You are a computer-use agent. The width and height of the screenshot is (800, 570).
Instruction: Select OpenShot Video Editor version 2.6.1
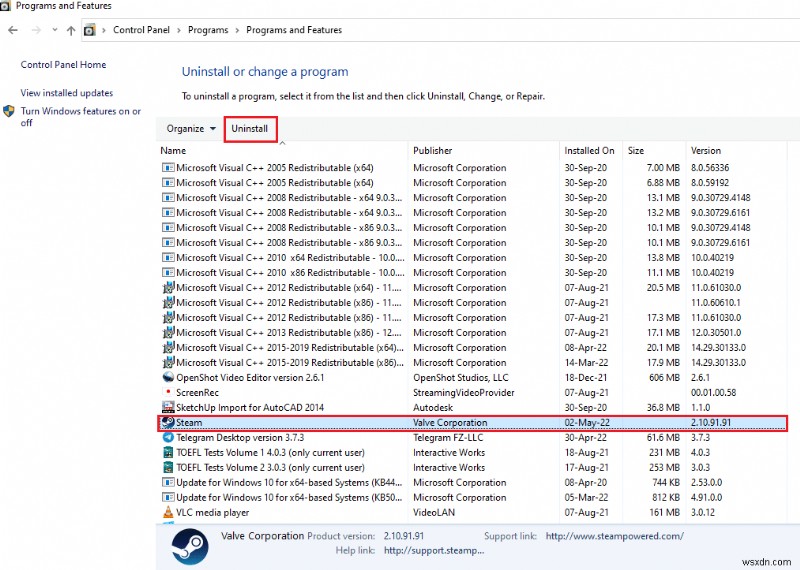250,378
